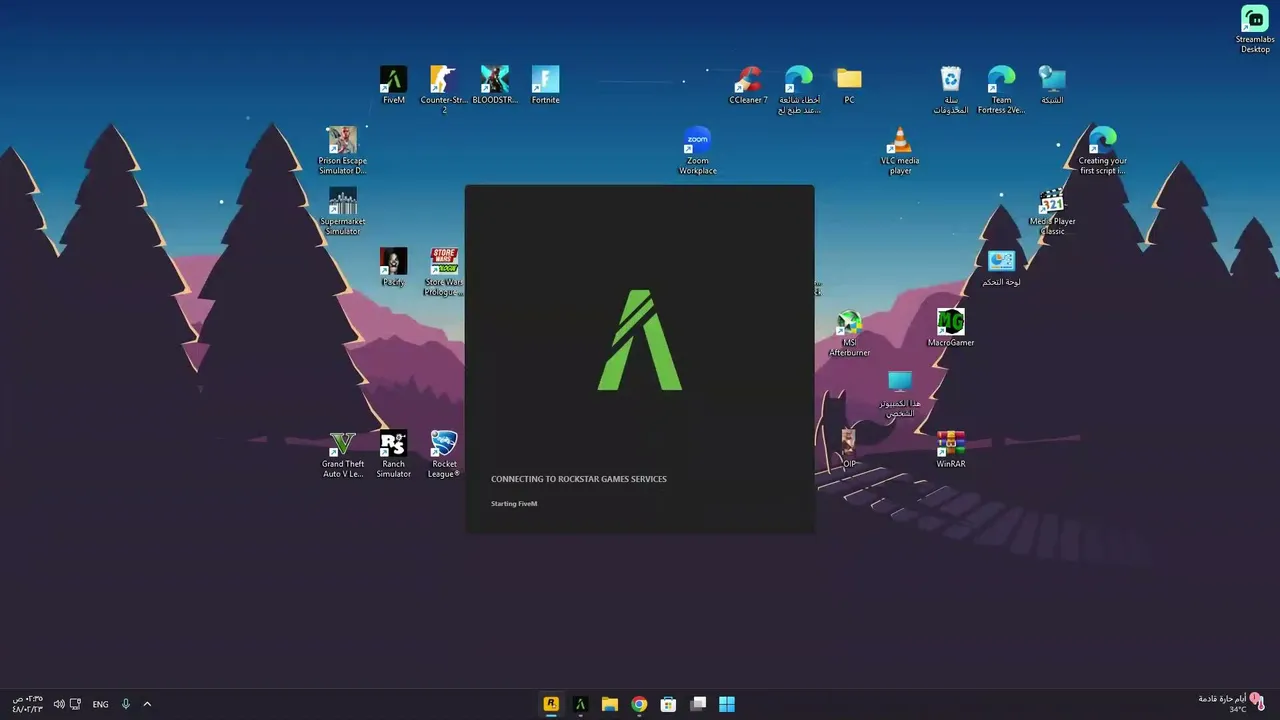Image resolution: width=1280 pixels, height=720 pixels.
Task: Select the Streamlabs Desktop icon
Action: 1255,29
